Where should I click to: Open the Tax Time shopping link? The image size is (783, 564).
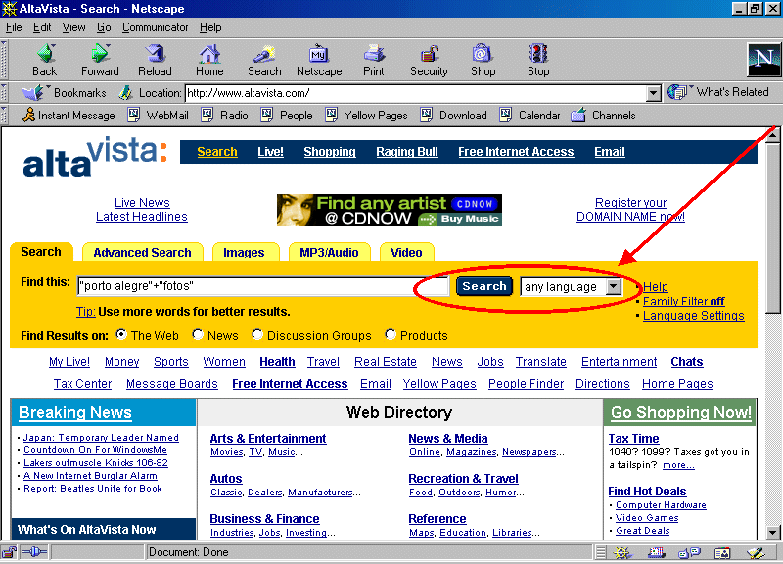pyautogui.click(x=634, y=439)
